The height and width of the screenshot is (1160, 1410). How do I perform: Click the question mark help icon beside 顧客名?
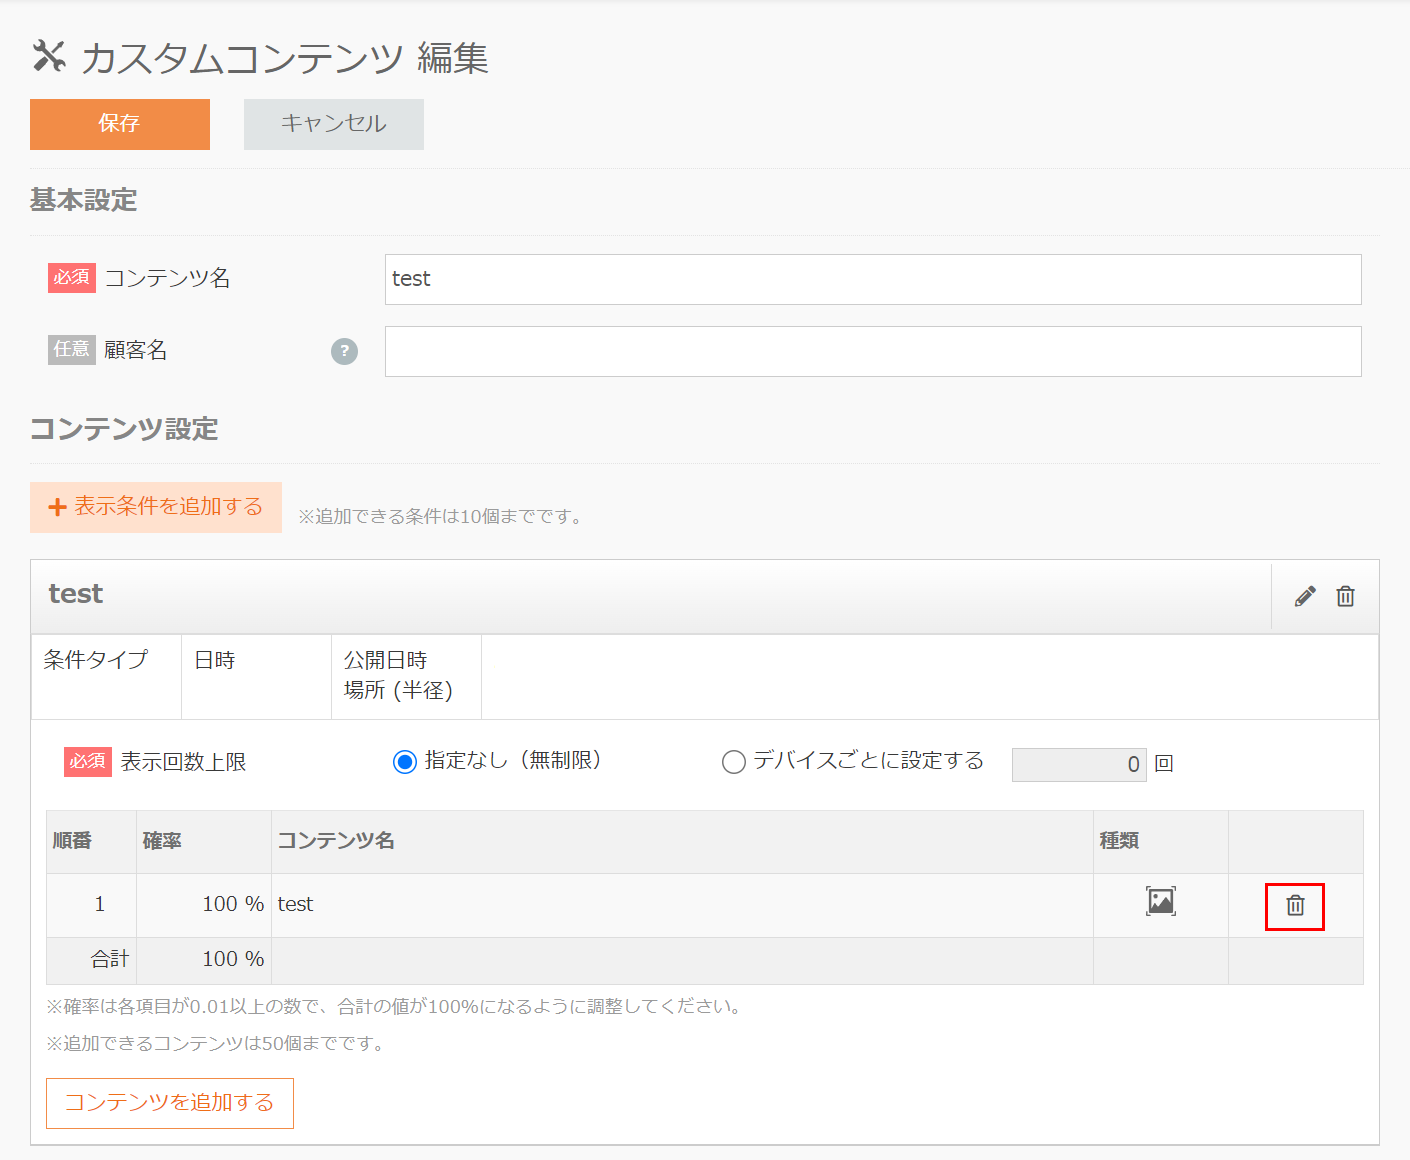click(x=344, y=351)
